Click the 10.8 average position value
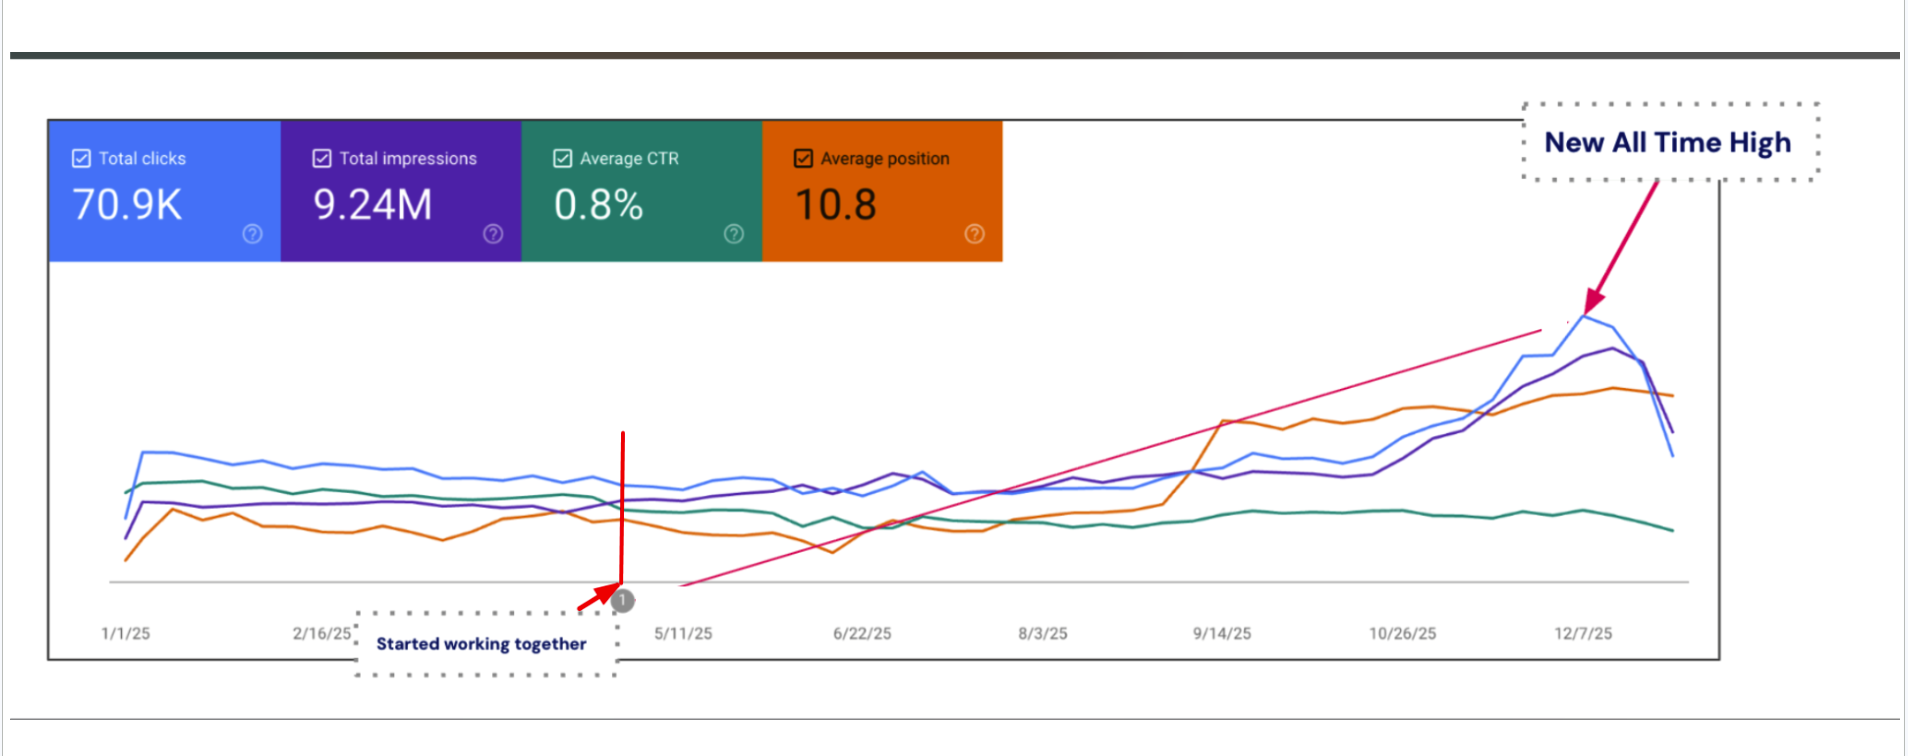Screen dimensions: 1908x756 click(836, 205)
